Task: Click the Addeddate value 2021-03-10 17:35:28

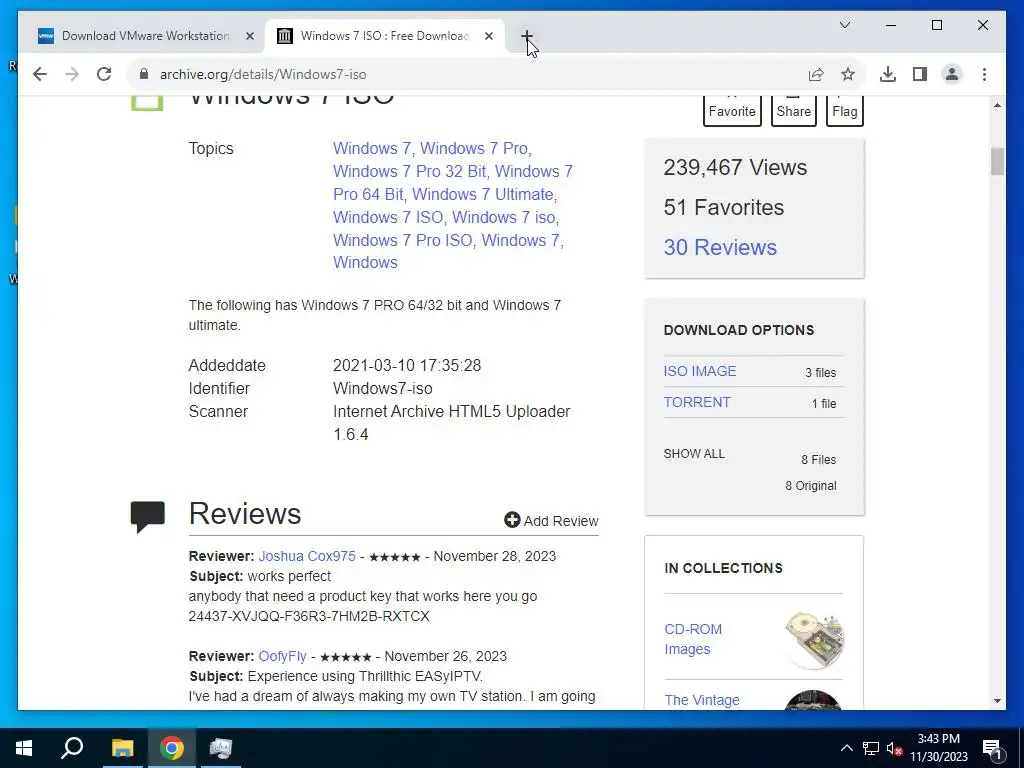Action: (407, 366)
